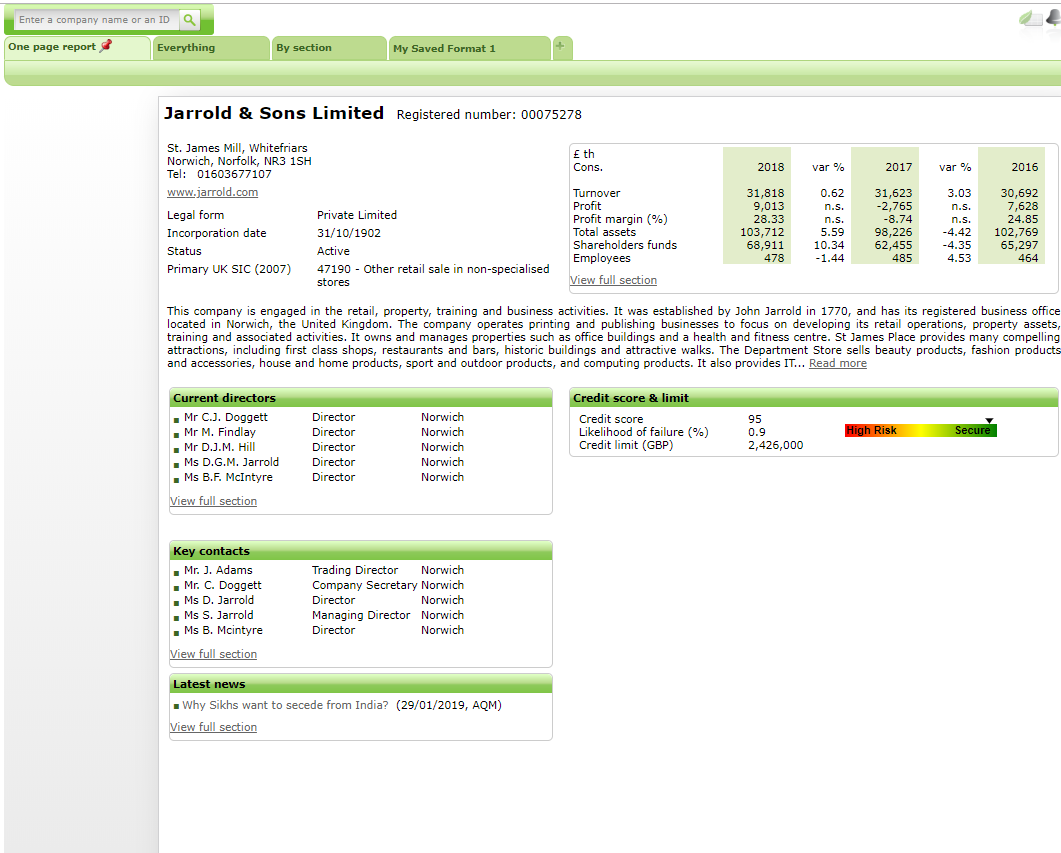The height and width of the screenshot is (853, 1061).
Task: Click the 2018 Turnover value 31,818
Action: click(x=765, y=193)
